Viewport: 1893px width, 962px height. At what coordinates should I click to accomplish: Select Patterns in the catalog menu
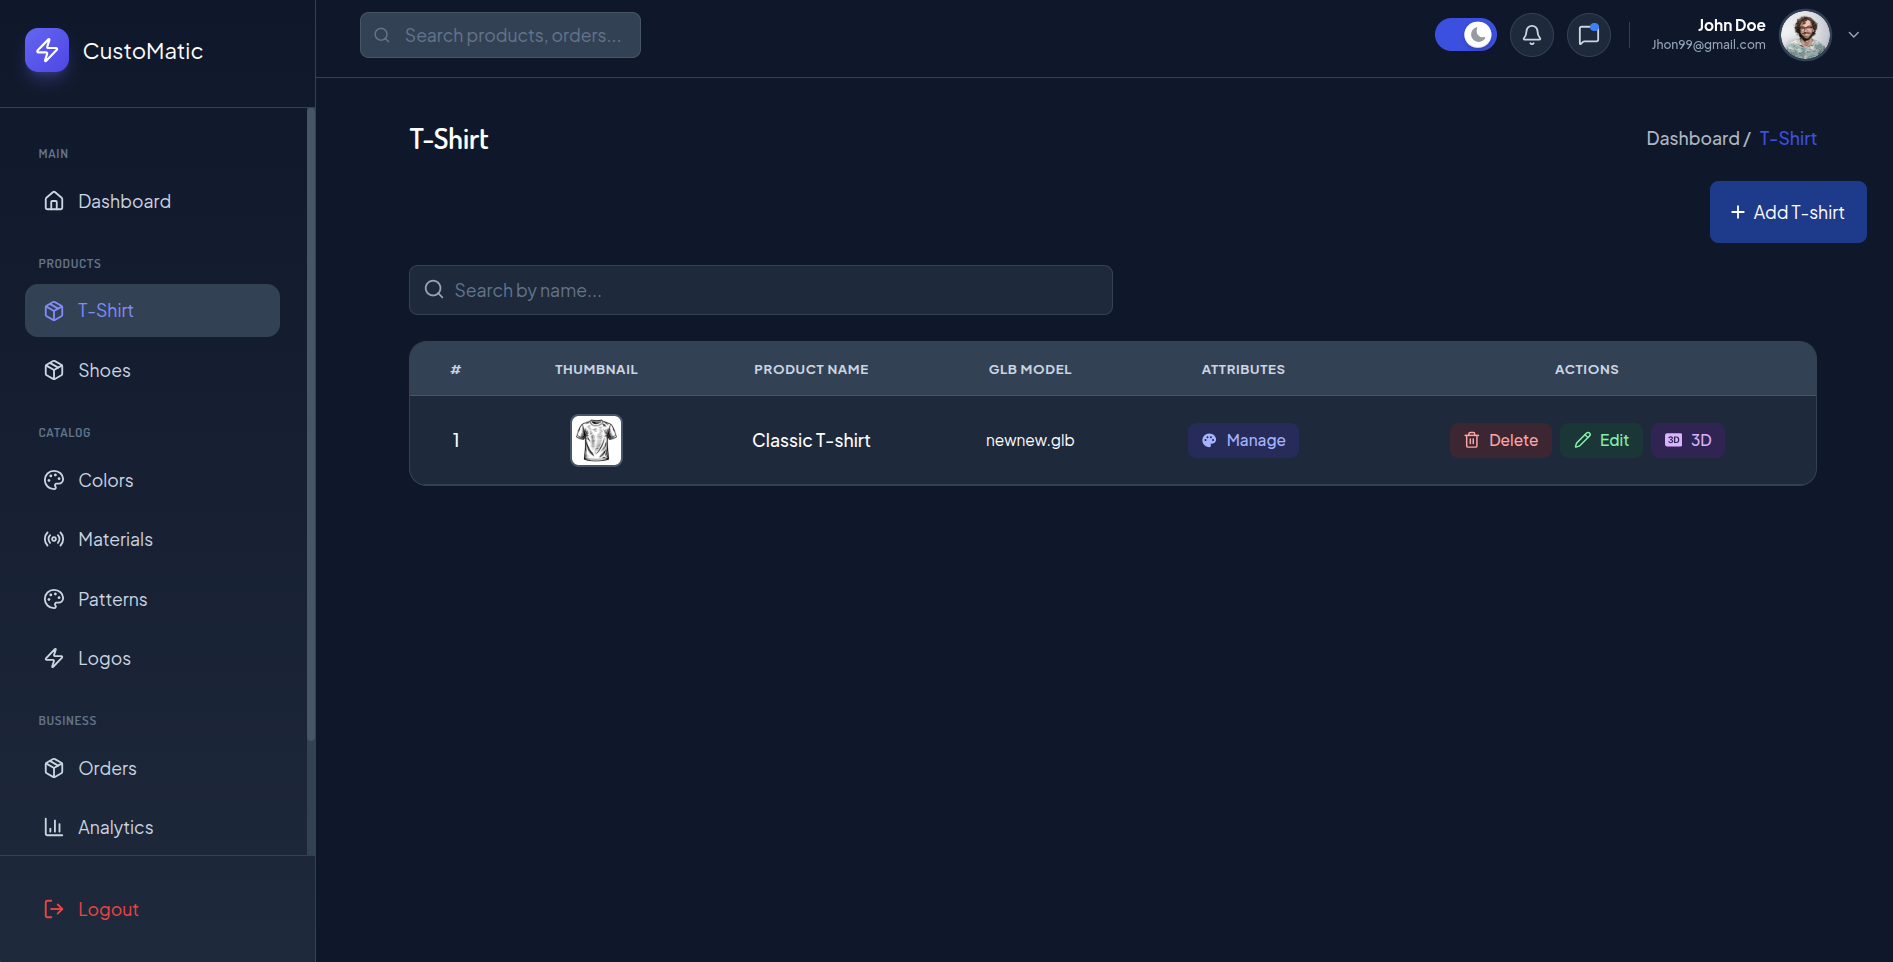(152, 599)
